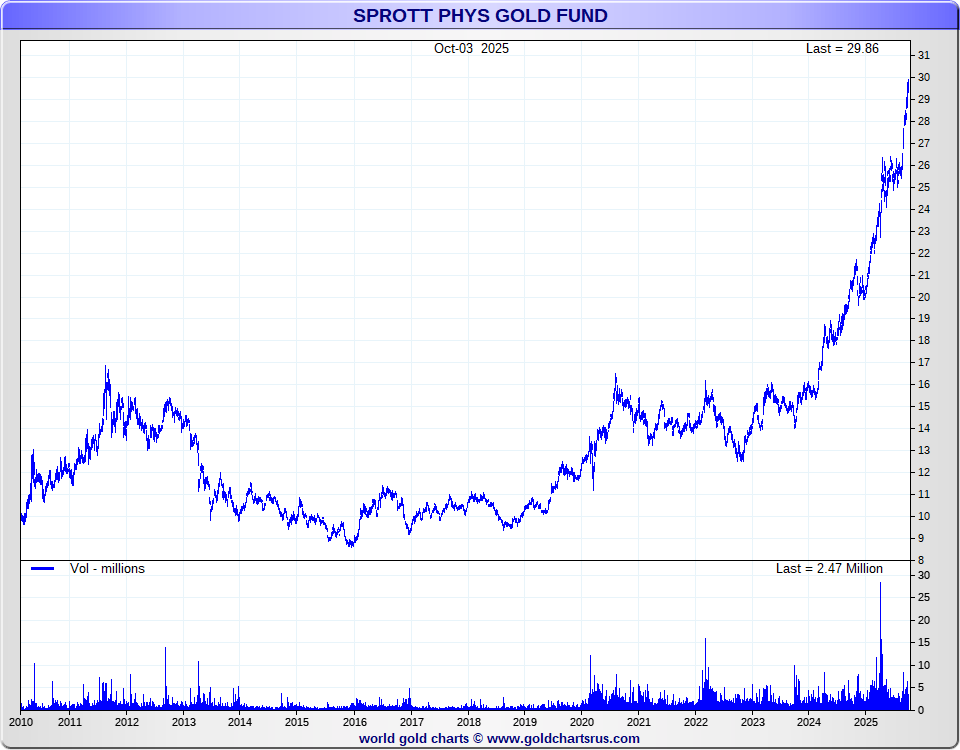Click the 2024 year label on x-axis
This screenshot has height=750, width=960.
[x=809, y=722]
